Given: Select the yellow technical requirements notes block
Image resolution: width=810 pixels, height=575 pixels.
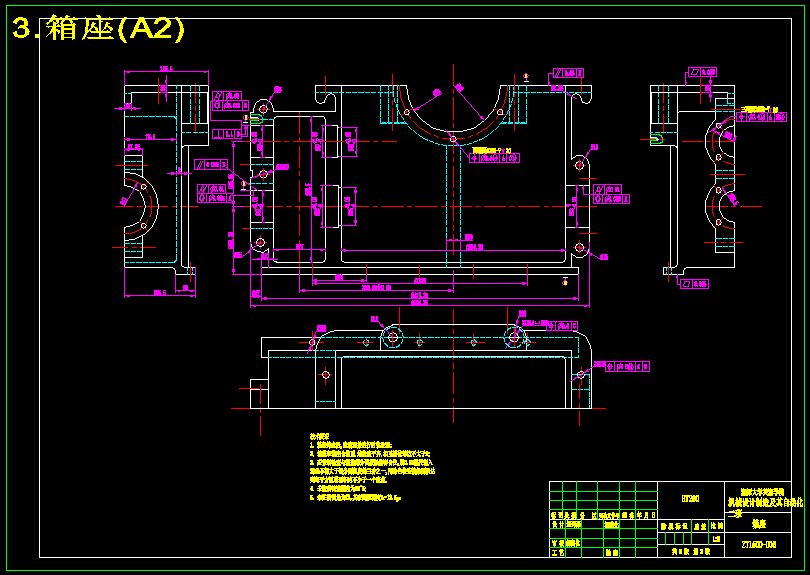Looking at the screenshot, I should point(372,468).
